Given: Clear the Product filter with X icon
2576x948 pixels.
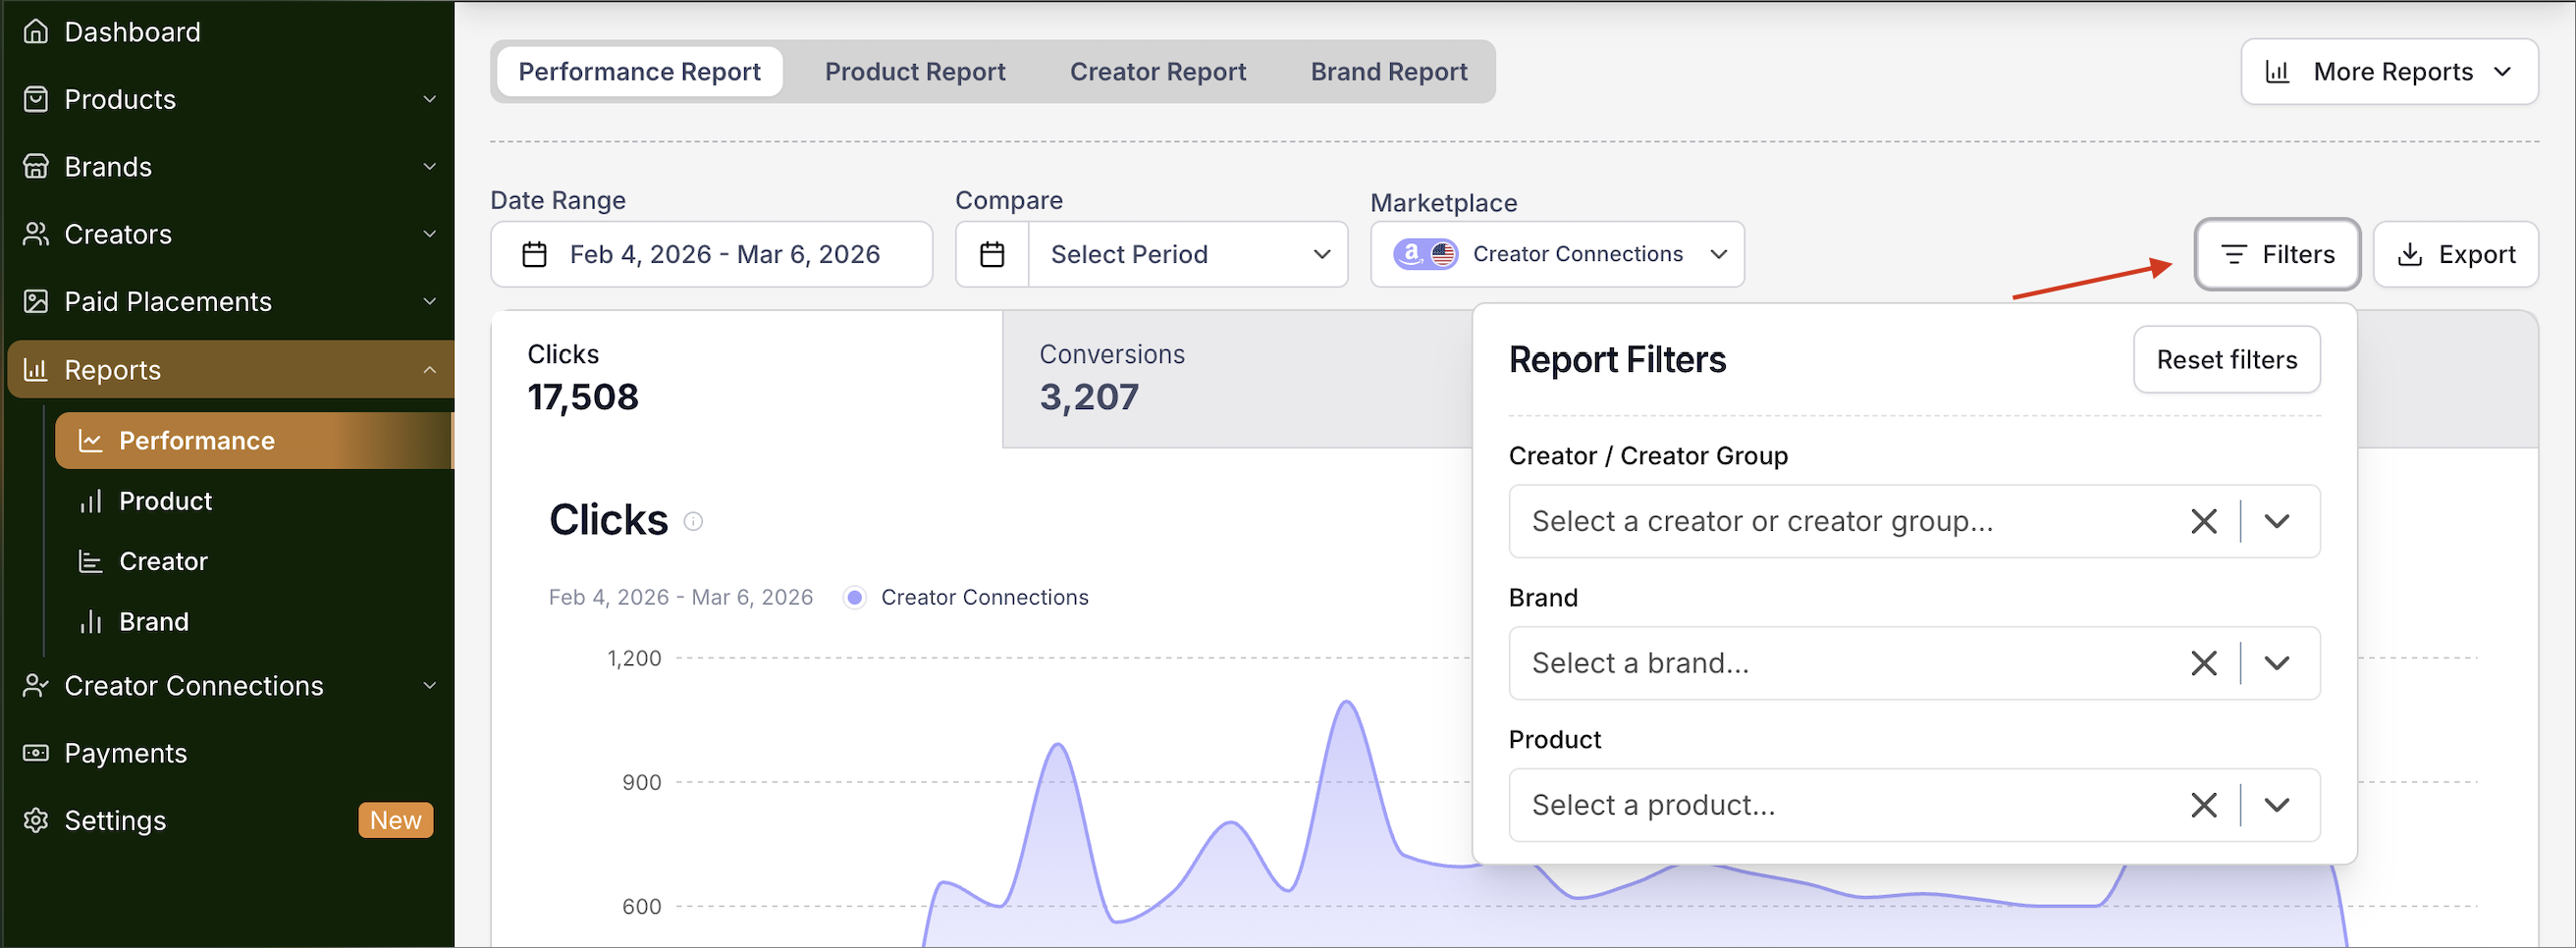Looking at the screenshot, I should [2203, 805].
